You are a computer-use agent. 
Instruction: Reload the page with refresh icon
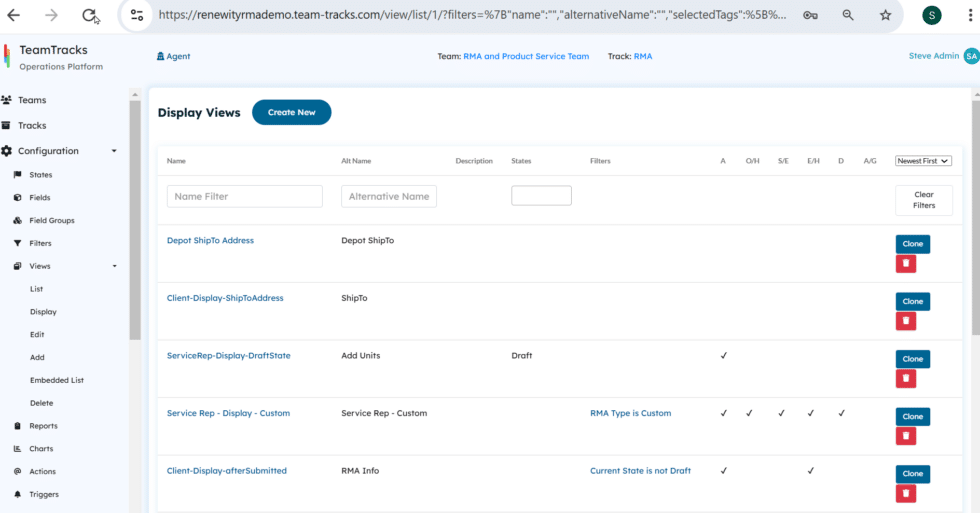(89, 15)
